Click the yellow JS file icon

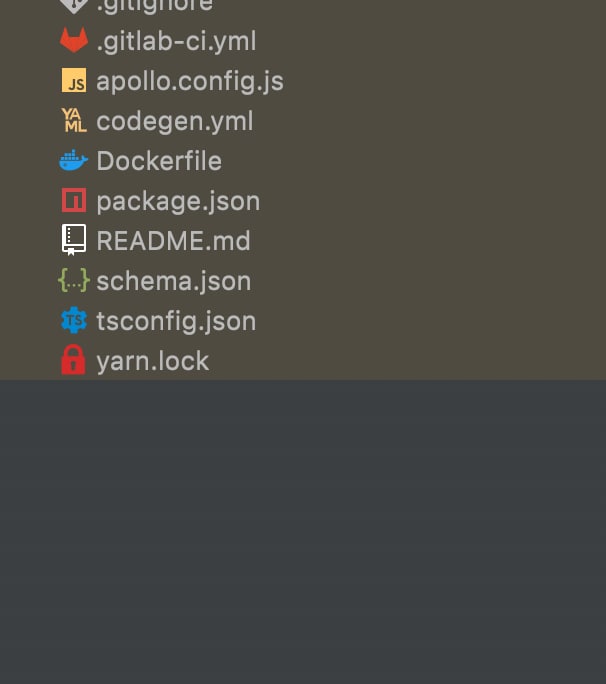tap(74, 81)
